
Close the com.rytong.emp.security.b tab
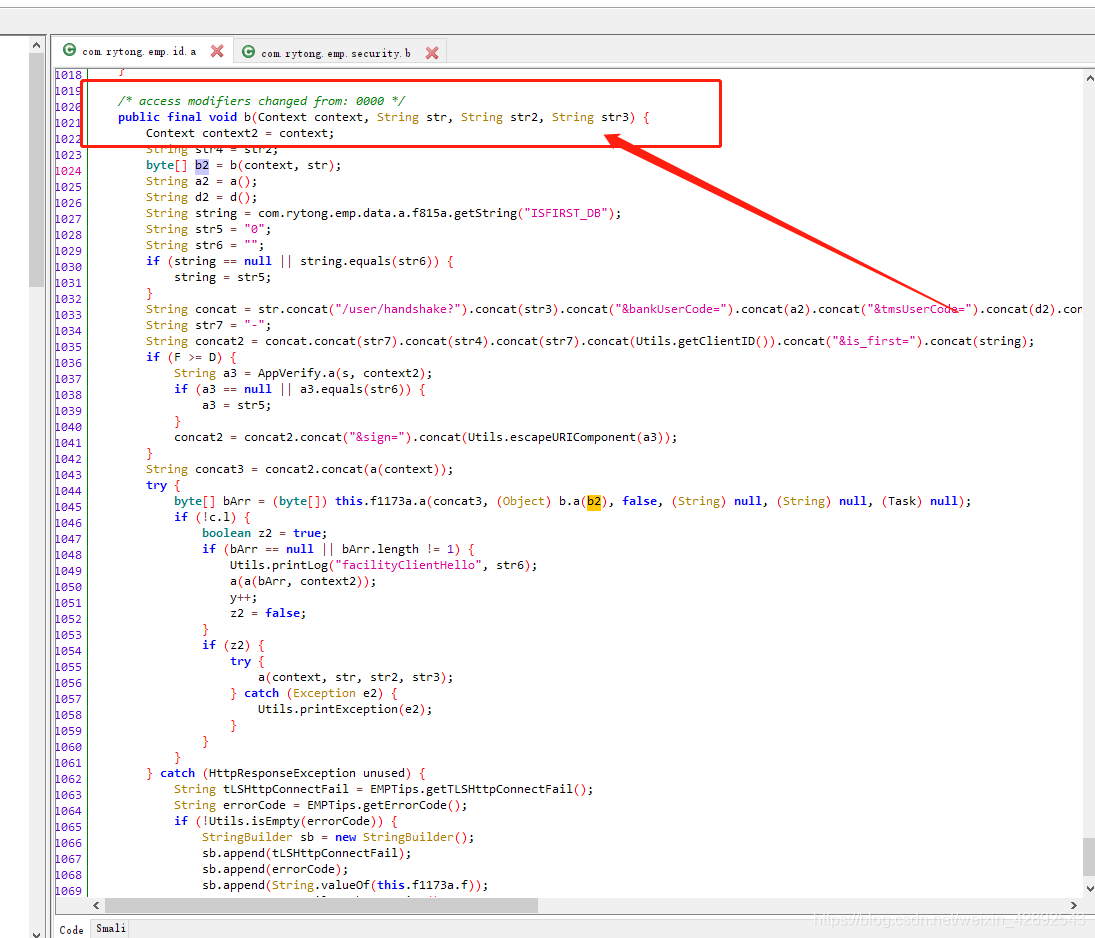coord(431,53)
